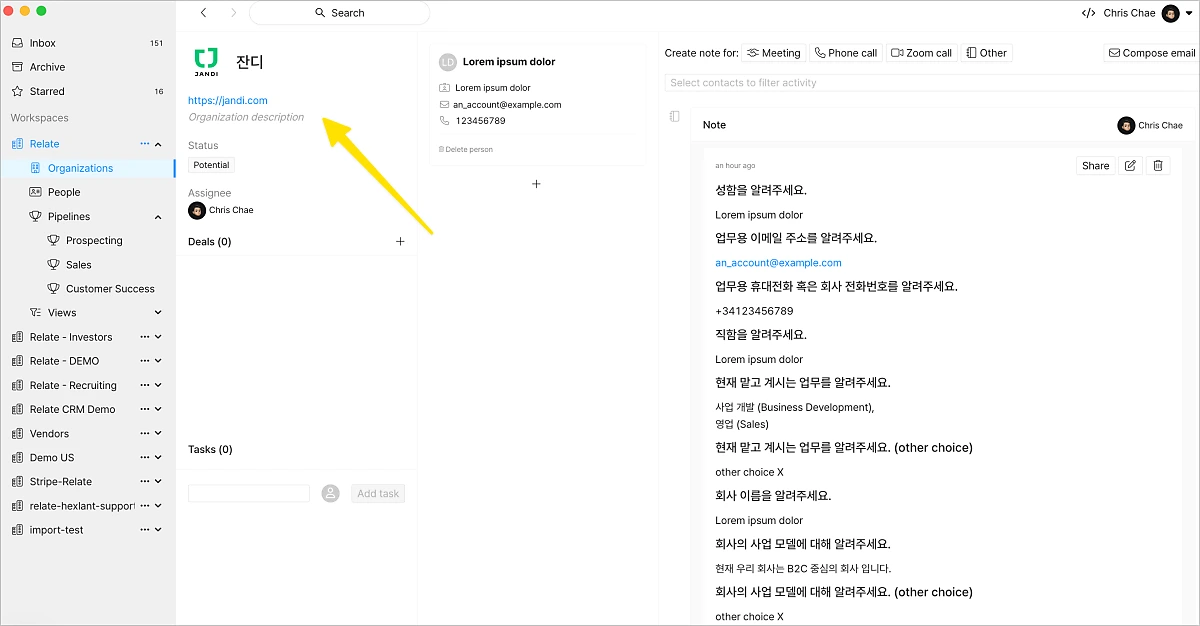The width and height of the screenshot is (1200, 626).
Task: Open the account dropdown caret next to avatar
Action: pyautogui.click(x=1189, y=14)
